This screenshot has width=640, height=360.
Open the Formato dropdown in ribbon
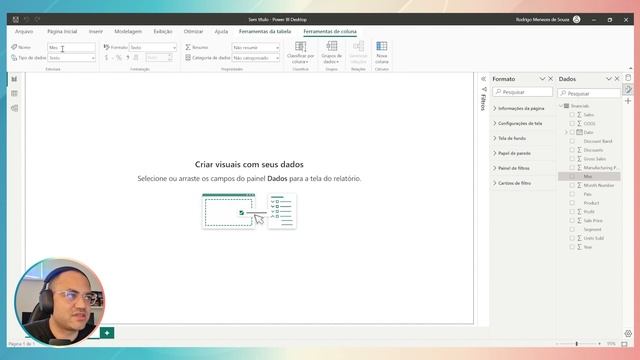(153, 47)
